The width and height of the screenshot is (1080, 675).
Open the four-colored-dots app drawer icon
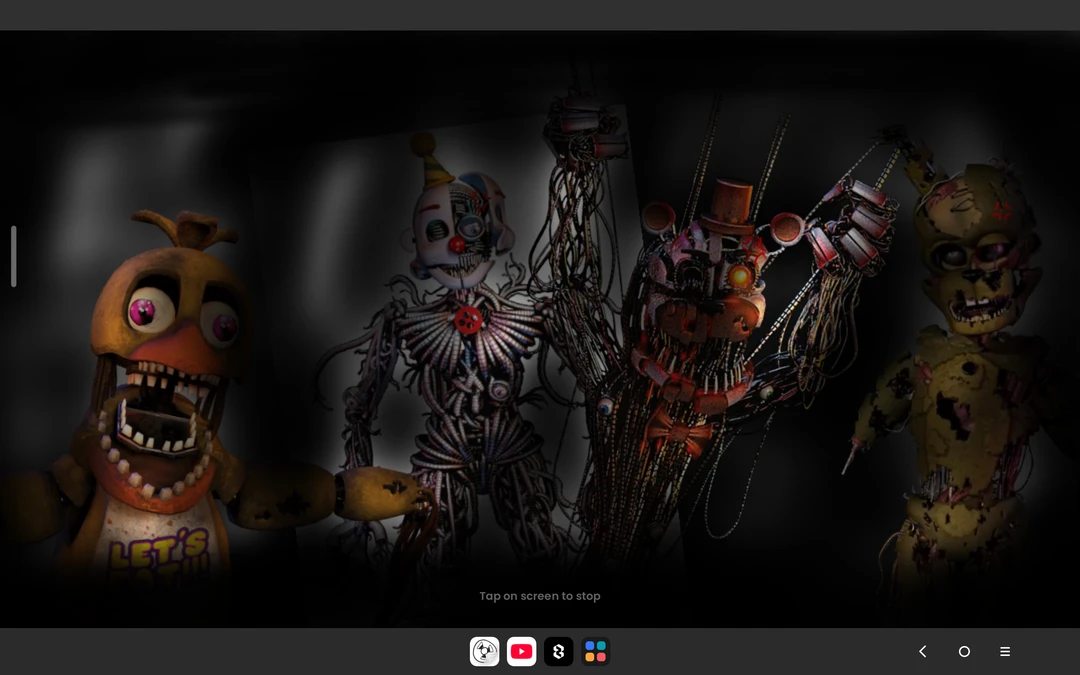[x=595, y=652]
